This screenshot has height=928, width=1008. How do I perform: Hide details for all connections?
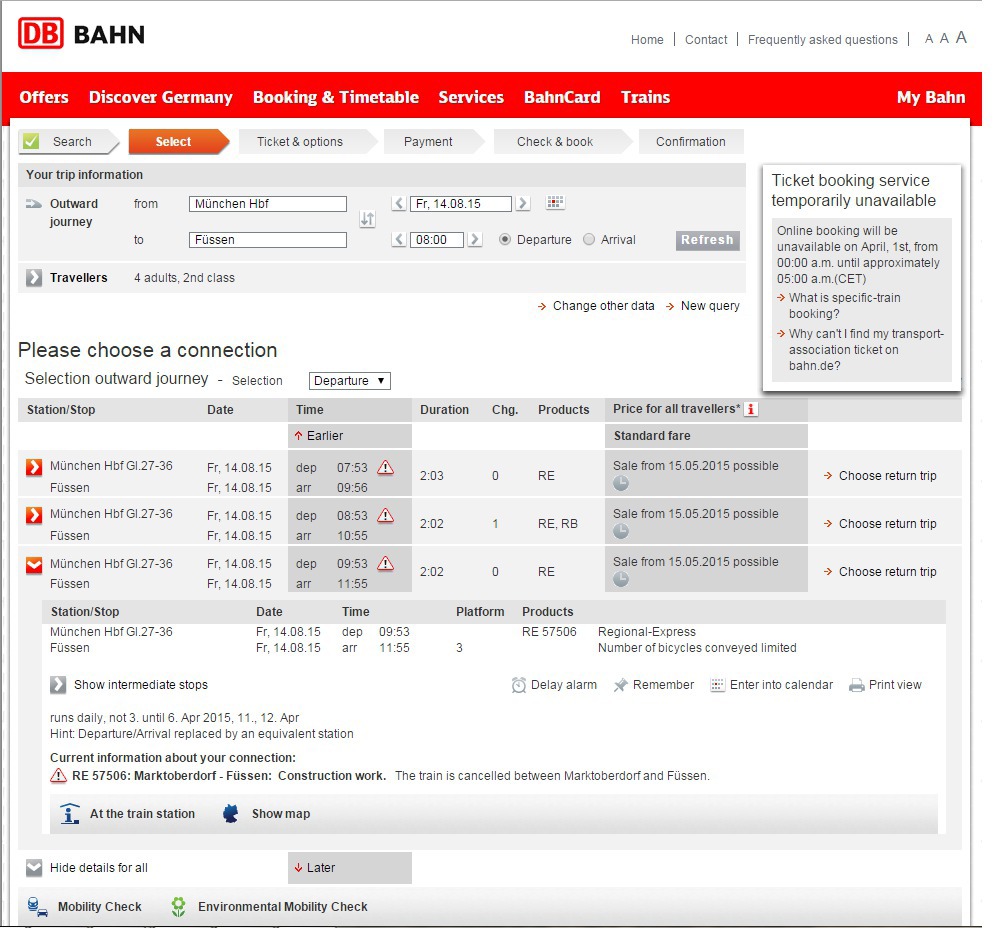[87, 868]
